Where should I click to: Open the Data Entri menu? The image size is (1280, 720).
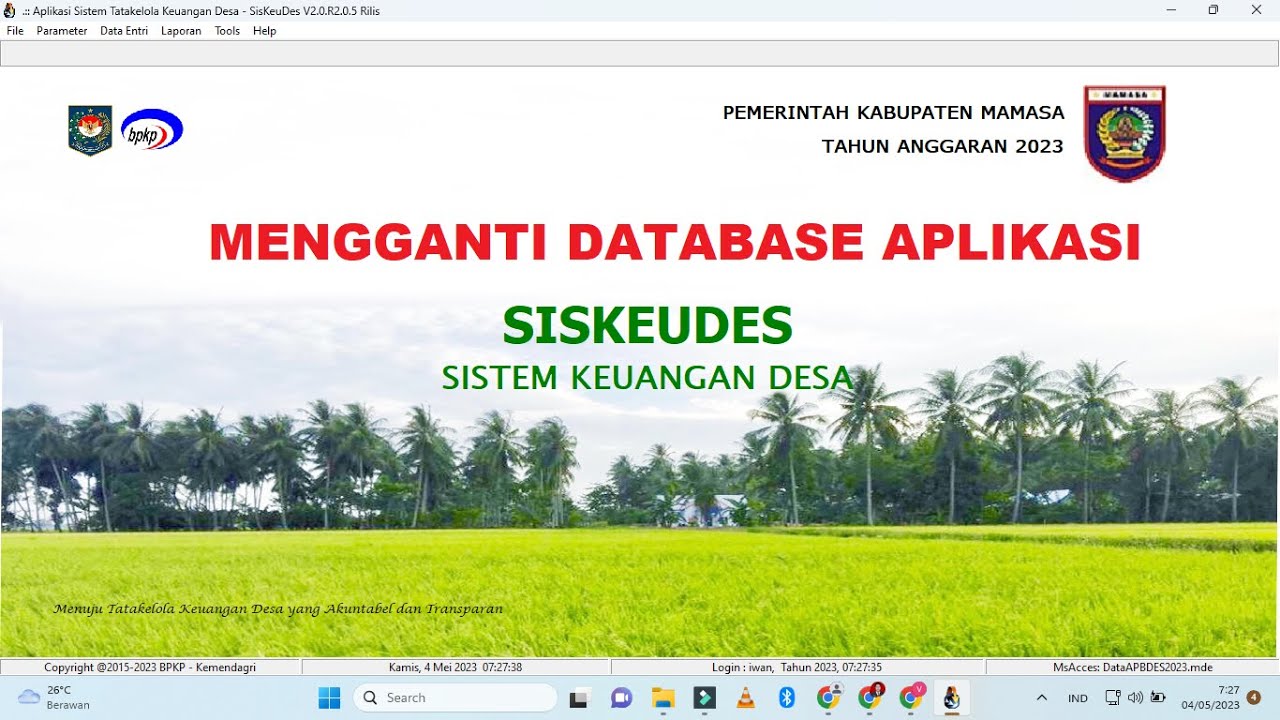point(124,31)
